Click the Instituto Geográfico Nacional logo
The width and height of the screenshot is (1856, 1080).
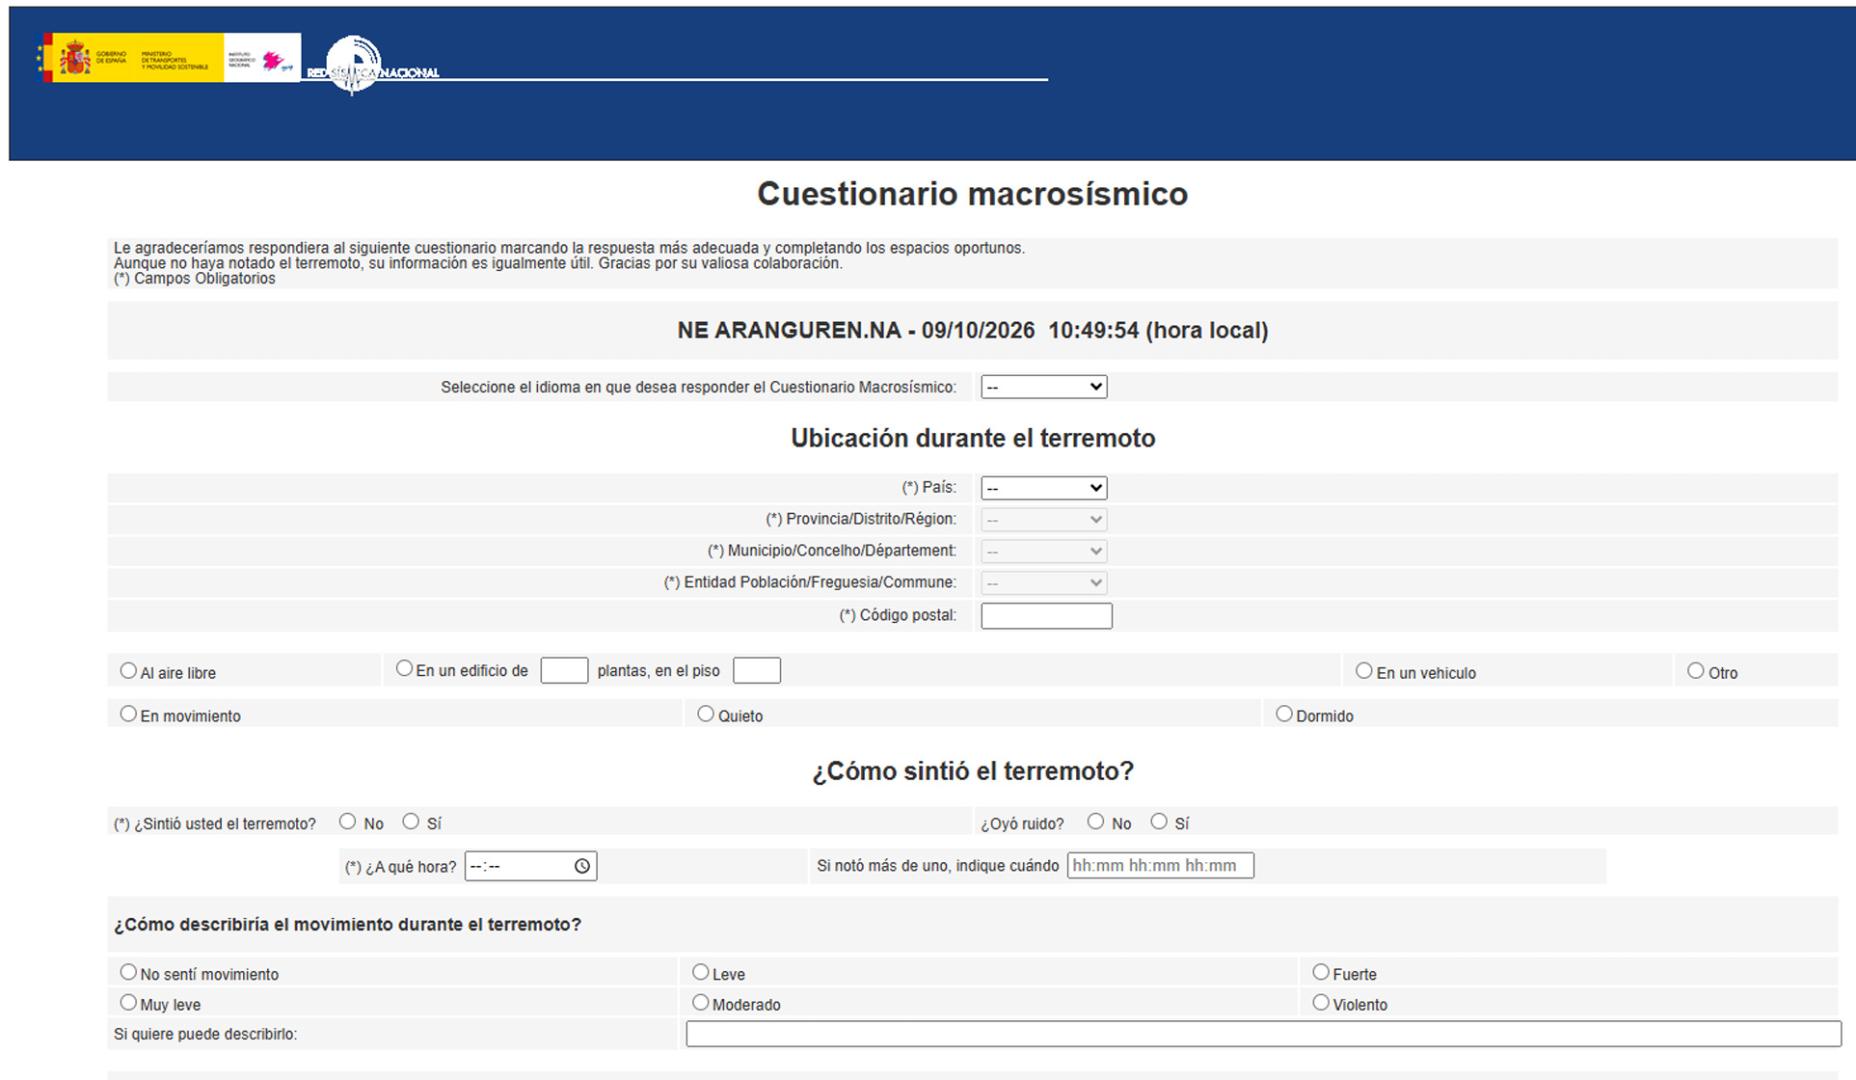coord(262,58)
